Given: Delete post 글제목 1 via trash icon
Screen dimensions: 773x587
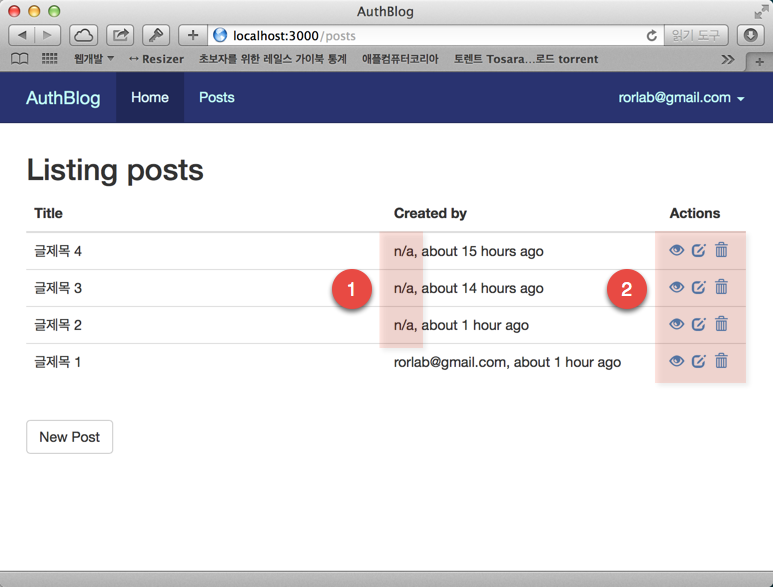Looking at the screenshot, I should [x=721, y=361].
